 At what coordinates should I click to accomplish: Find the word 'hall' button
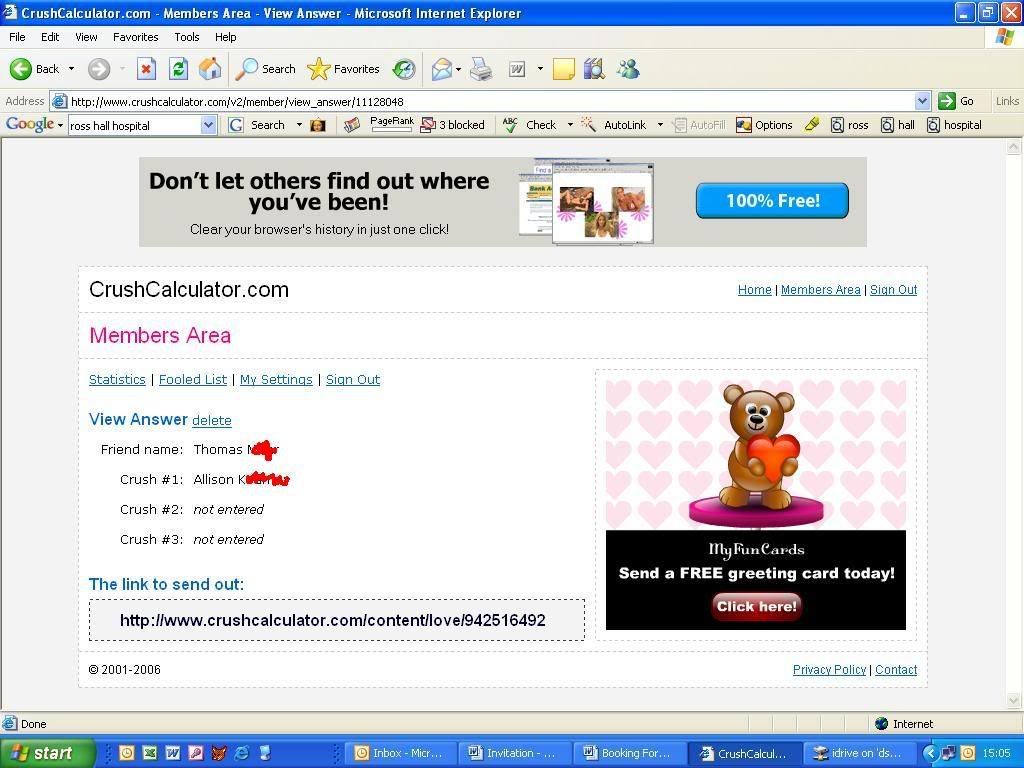(897, 125)
